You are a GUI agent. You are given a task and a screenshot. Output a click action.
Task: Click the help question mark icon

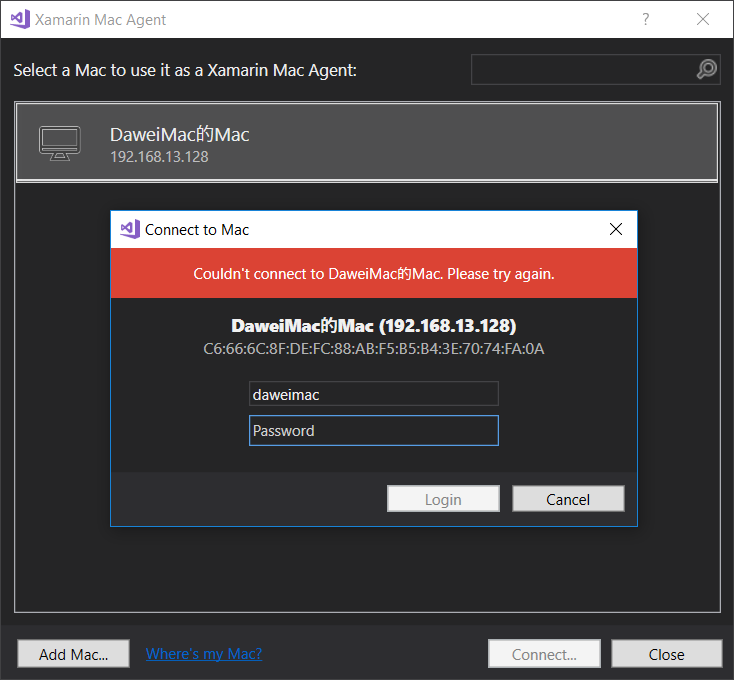pyautogui.click(x=646, y=19)
